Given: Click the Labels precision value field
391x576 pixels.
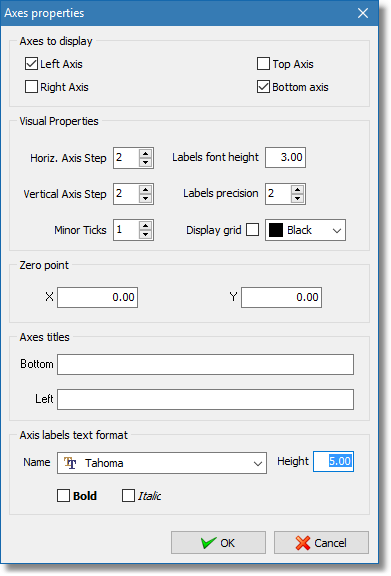Looking at the screenshot, I should [278, 194].
